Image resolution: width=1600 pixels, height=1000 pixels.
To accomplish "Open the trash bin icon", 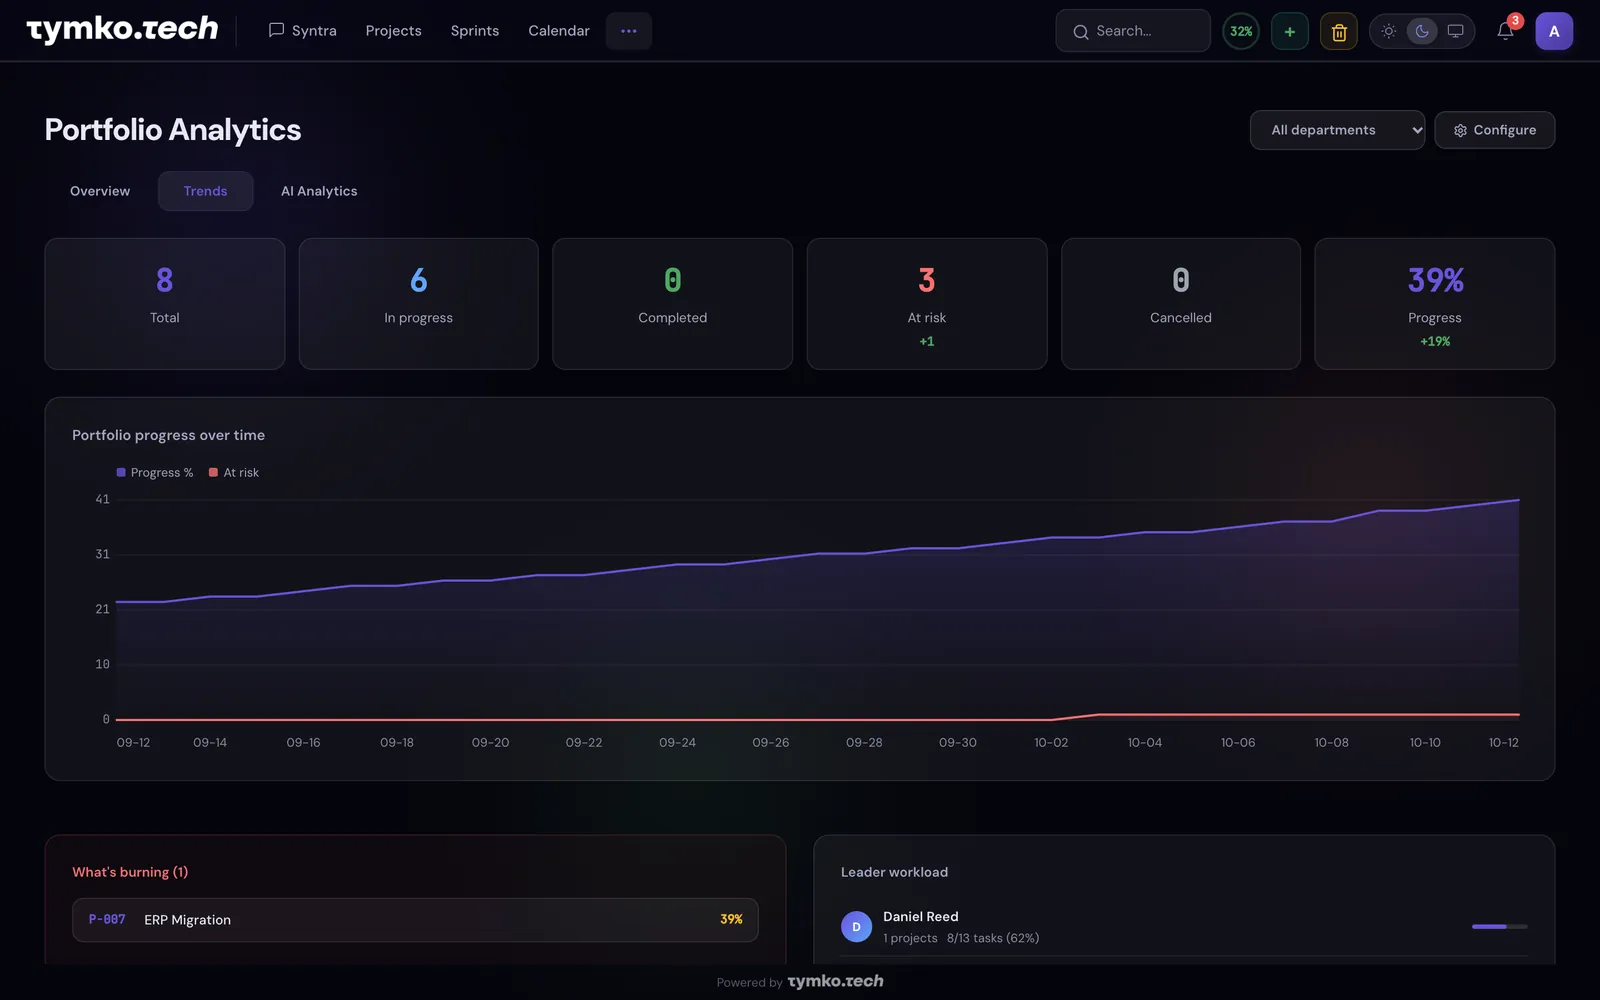I will [x=1338, y=31].
